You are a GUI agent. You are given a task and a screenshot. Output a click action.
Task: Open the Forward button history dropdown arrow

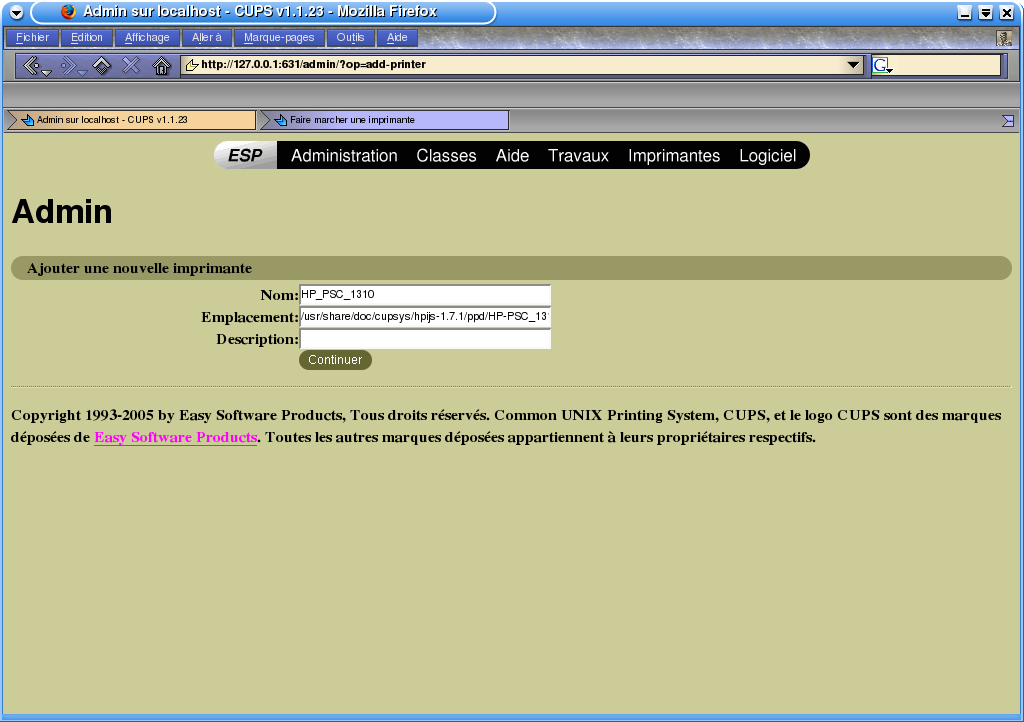[x=82, y=72]
